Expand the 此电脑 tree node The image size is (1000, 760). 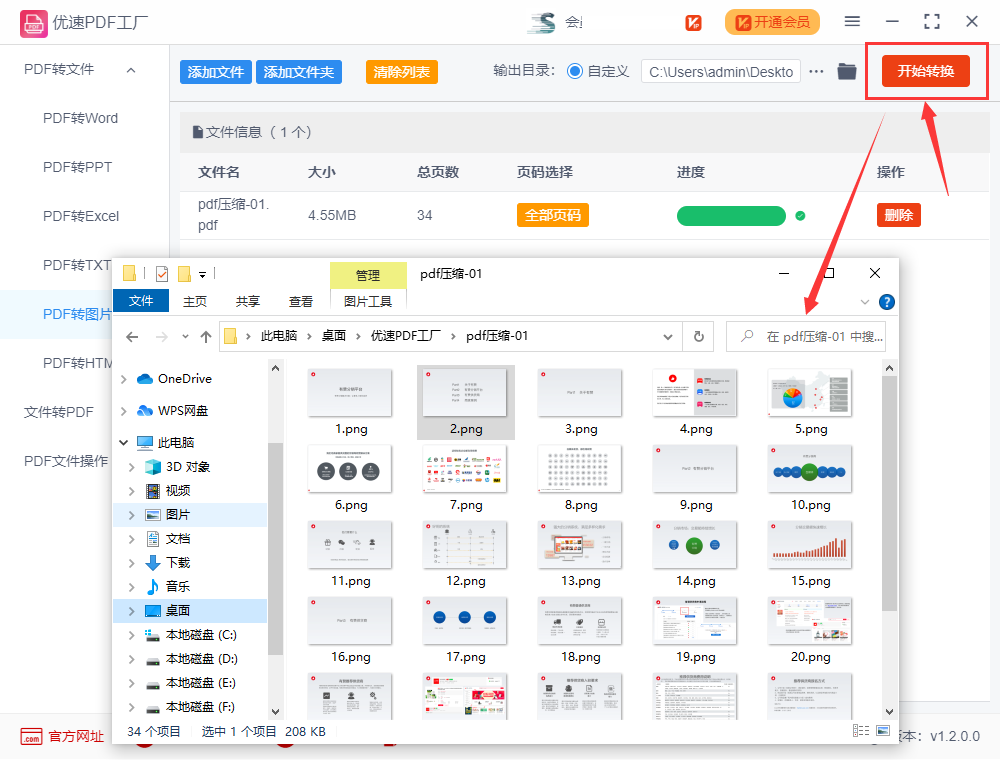coord(122,442)
